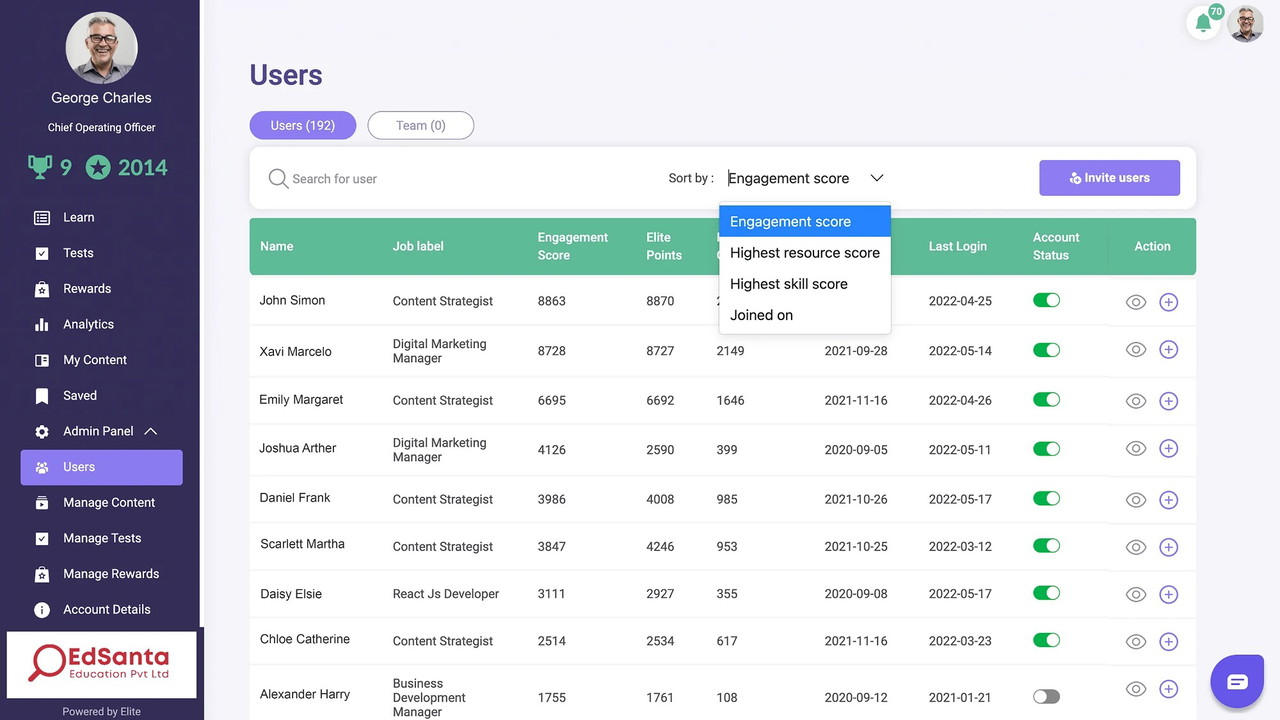Go to Saved items in sidebar
This screenshot has width=1280, height=720.
[x=80, y=396]
